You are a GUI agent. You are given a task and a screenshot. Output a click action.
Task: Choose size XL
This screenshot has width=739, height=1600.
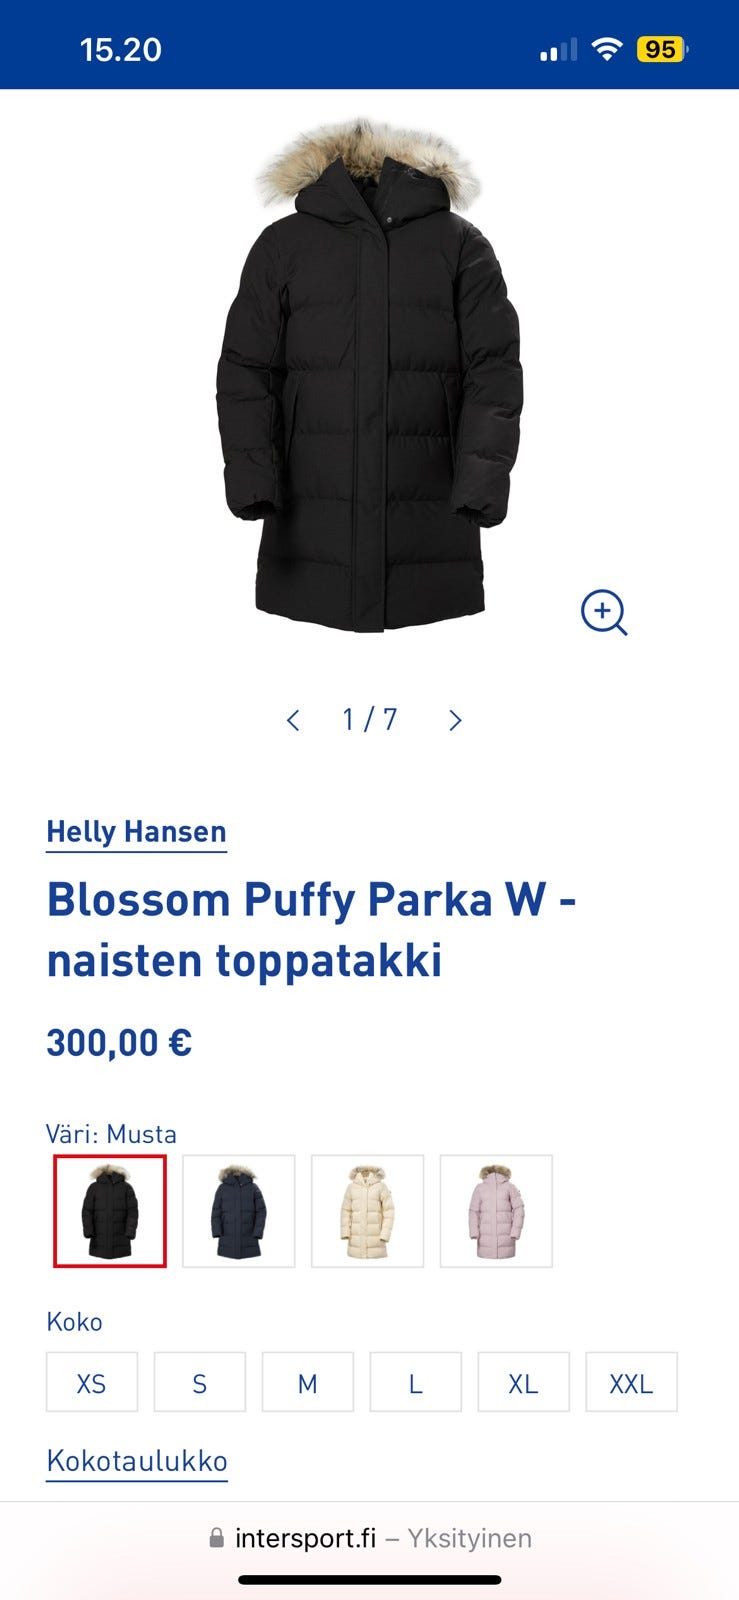pos(524,1383)
